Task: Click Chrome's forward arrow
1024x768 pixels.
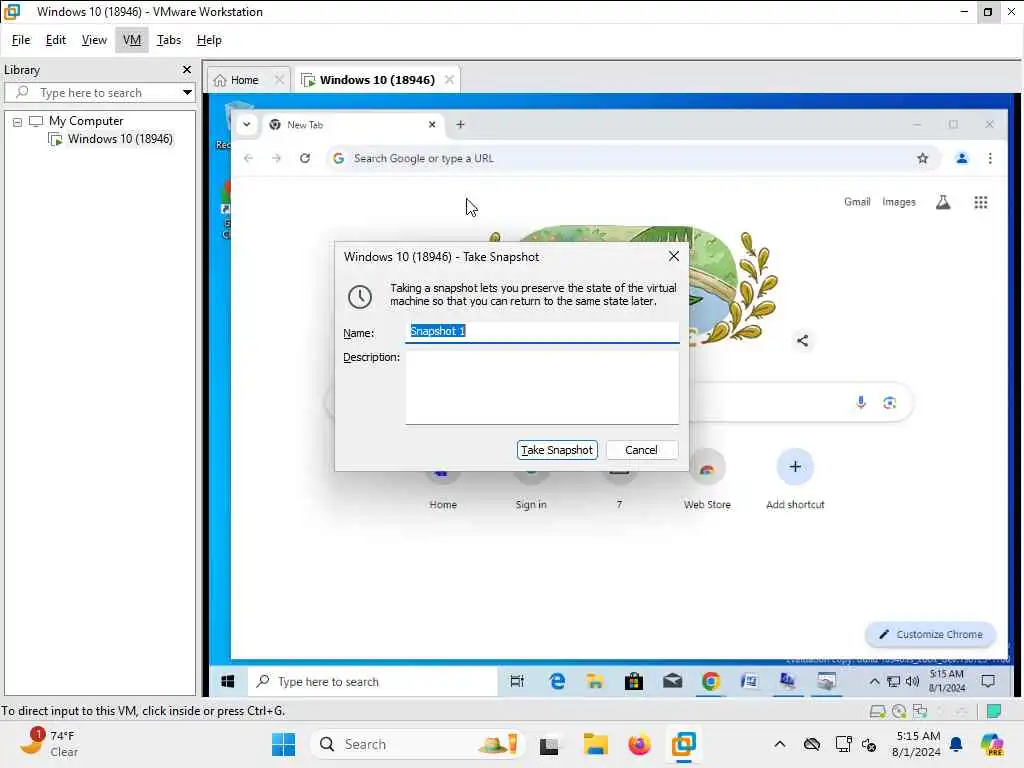Action: pos(276,158)
